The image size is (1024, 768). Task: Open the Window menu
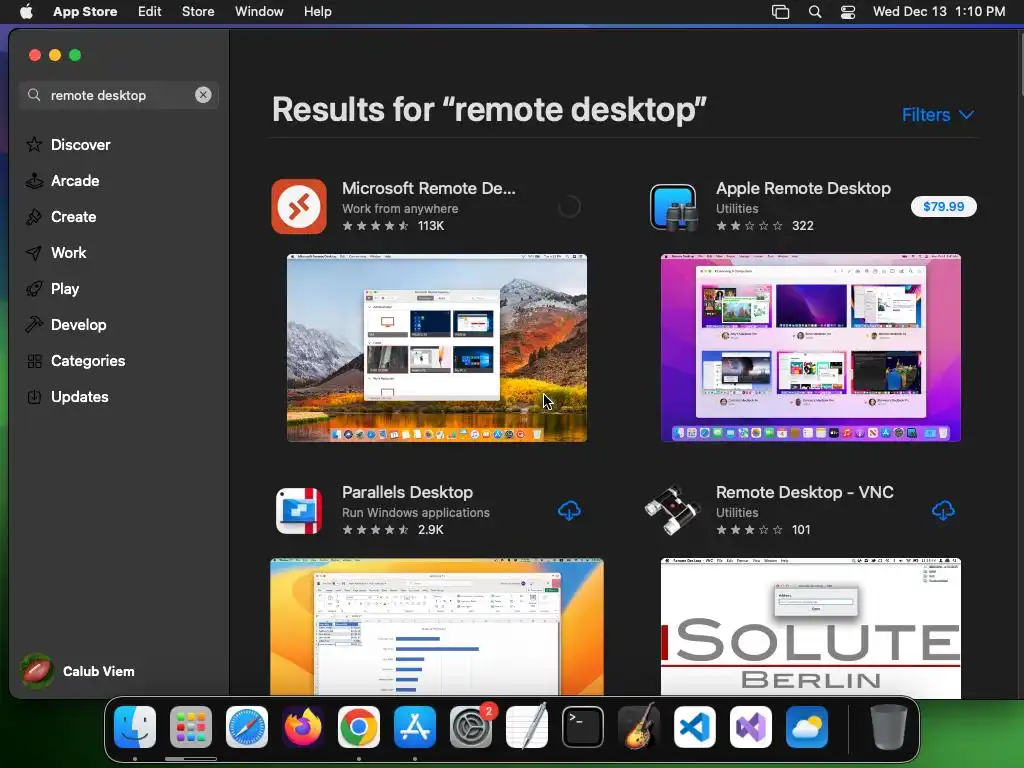pos(259,12)
